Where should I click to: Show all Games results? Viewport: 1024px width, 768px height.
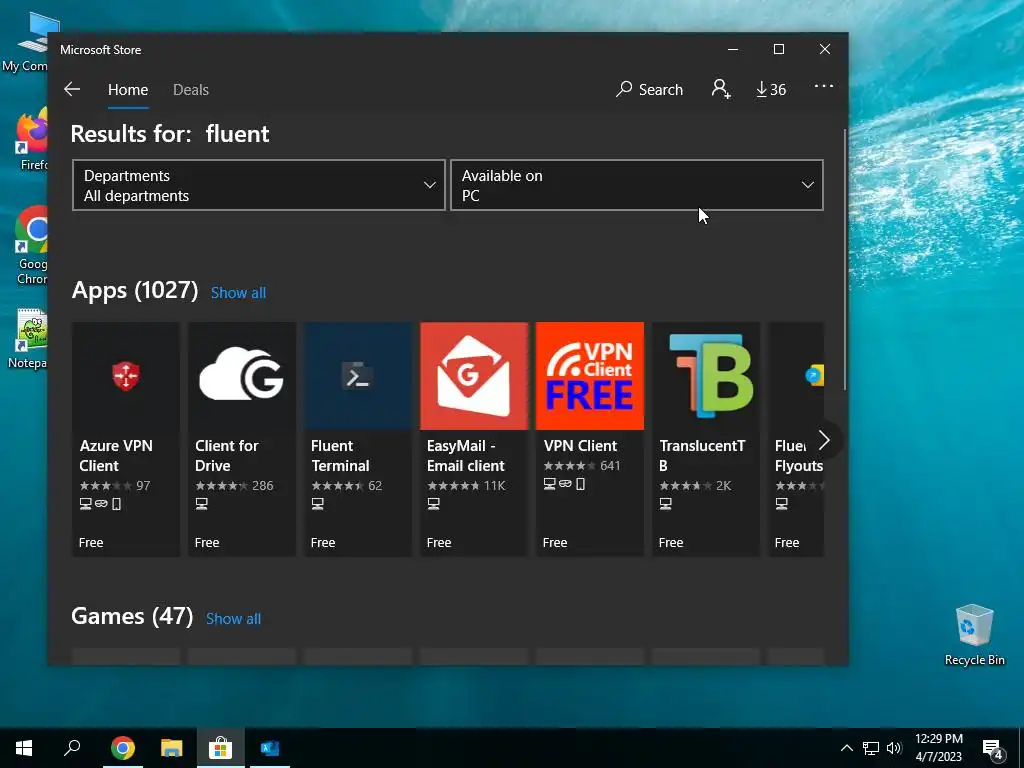pyautogui.click(x=233, y=618)
